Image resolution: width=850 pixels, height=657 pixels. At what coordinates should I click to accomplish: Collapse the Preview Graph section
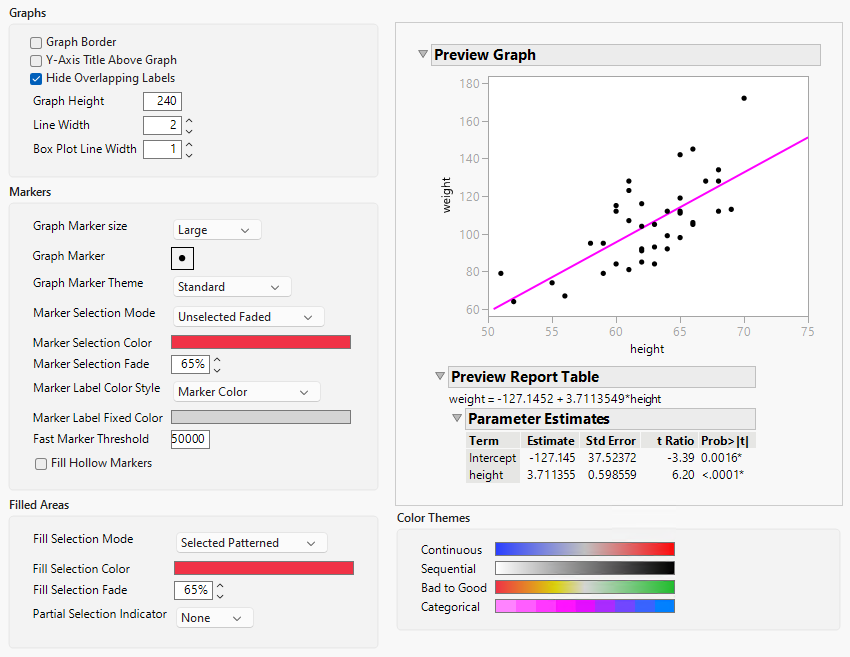click(x=423, y=54)
